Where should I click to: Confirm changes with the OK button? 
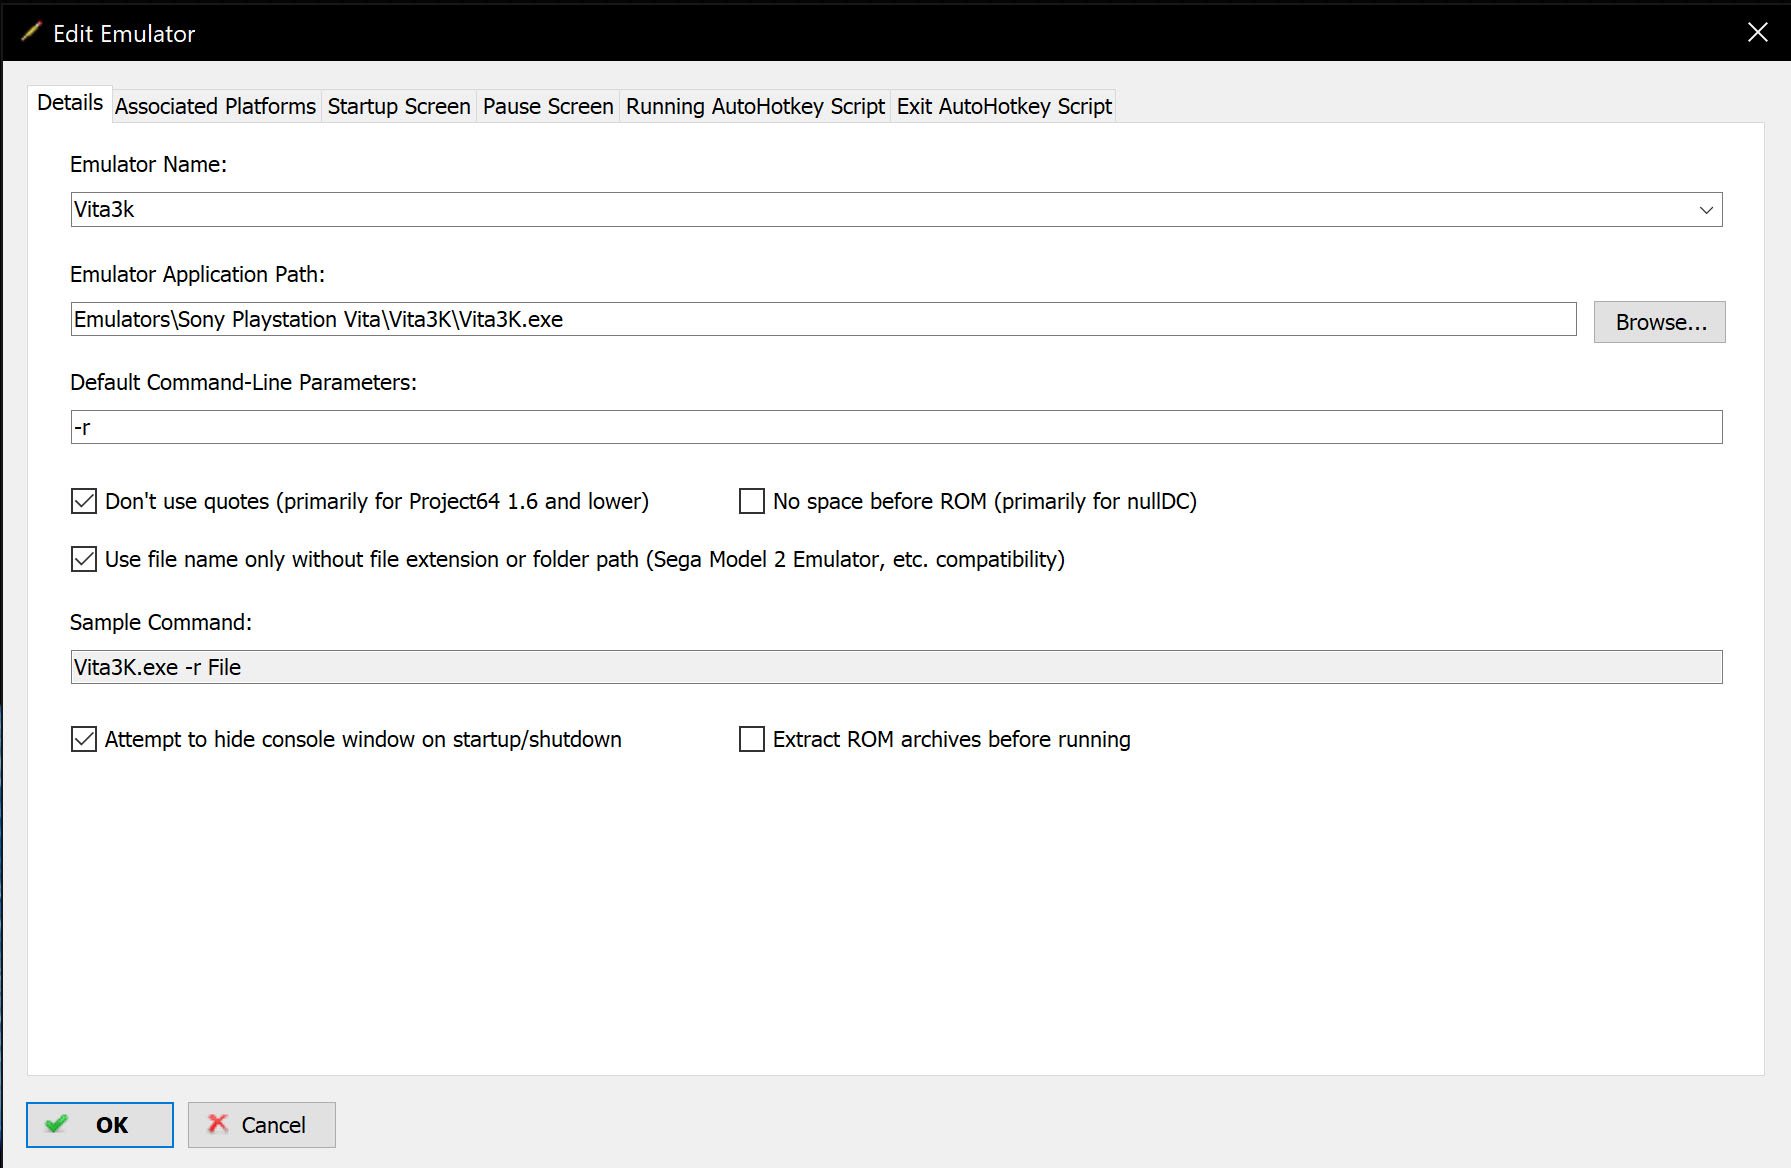coord(100,1125)
